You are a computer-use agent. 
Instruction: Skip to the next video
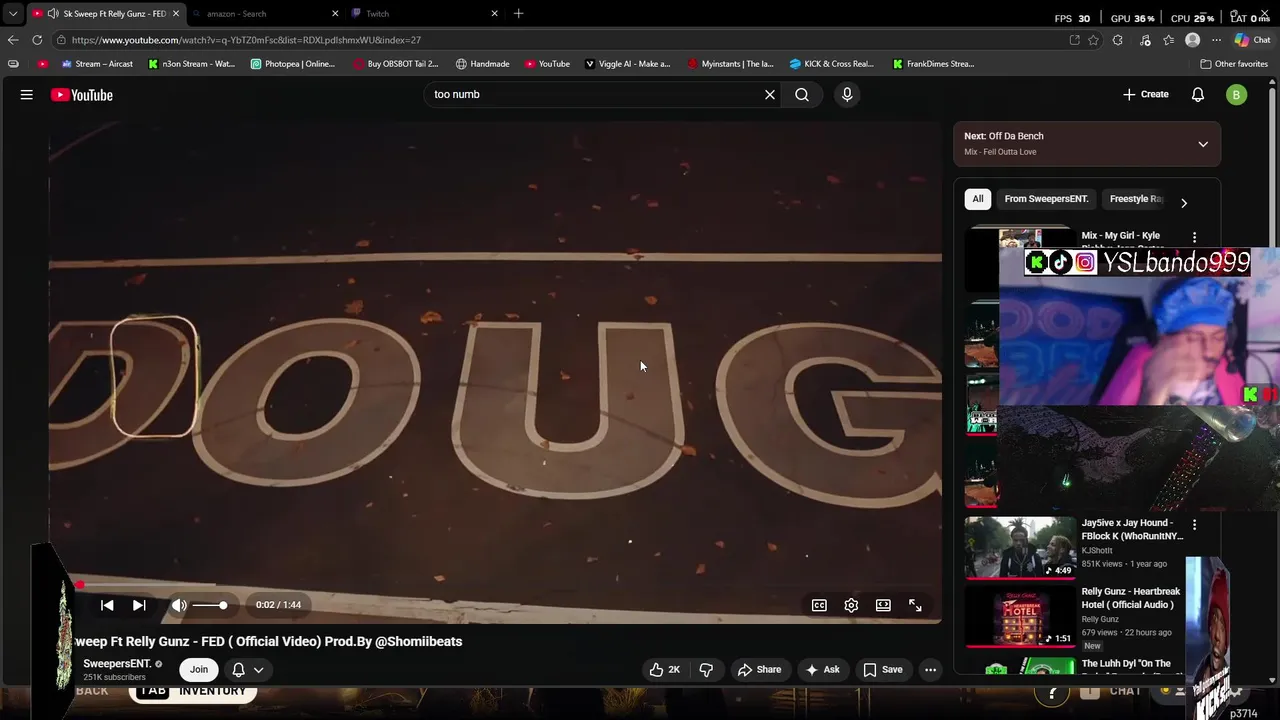click(x=139, y=605)
